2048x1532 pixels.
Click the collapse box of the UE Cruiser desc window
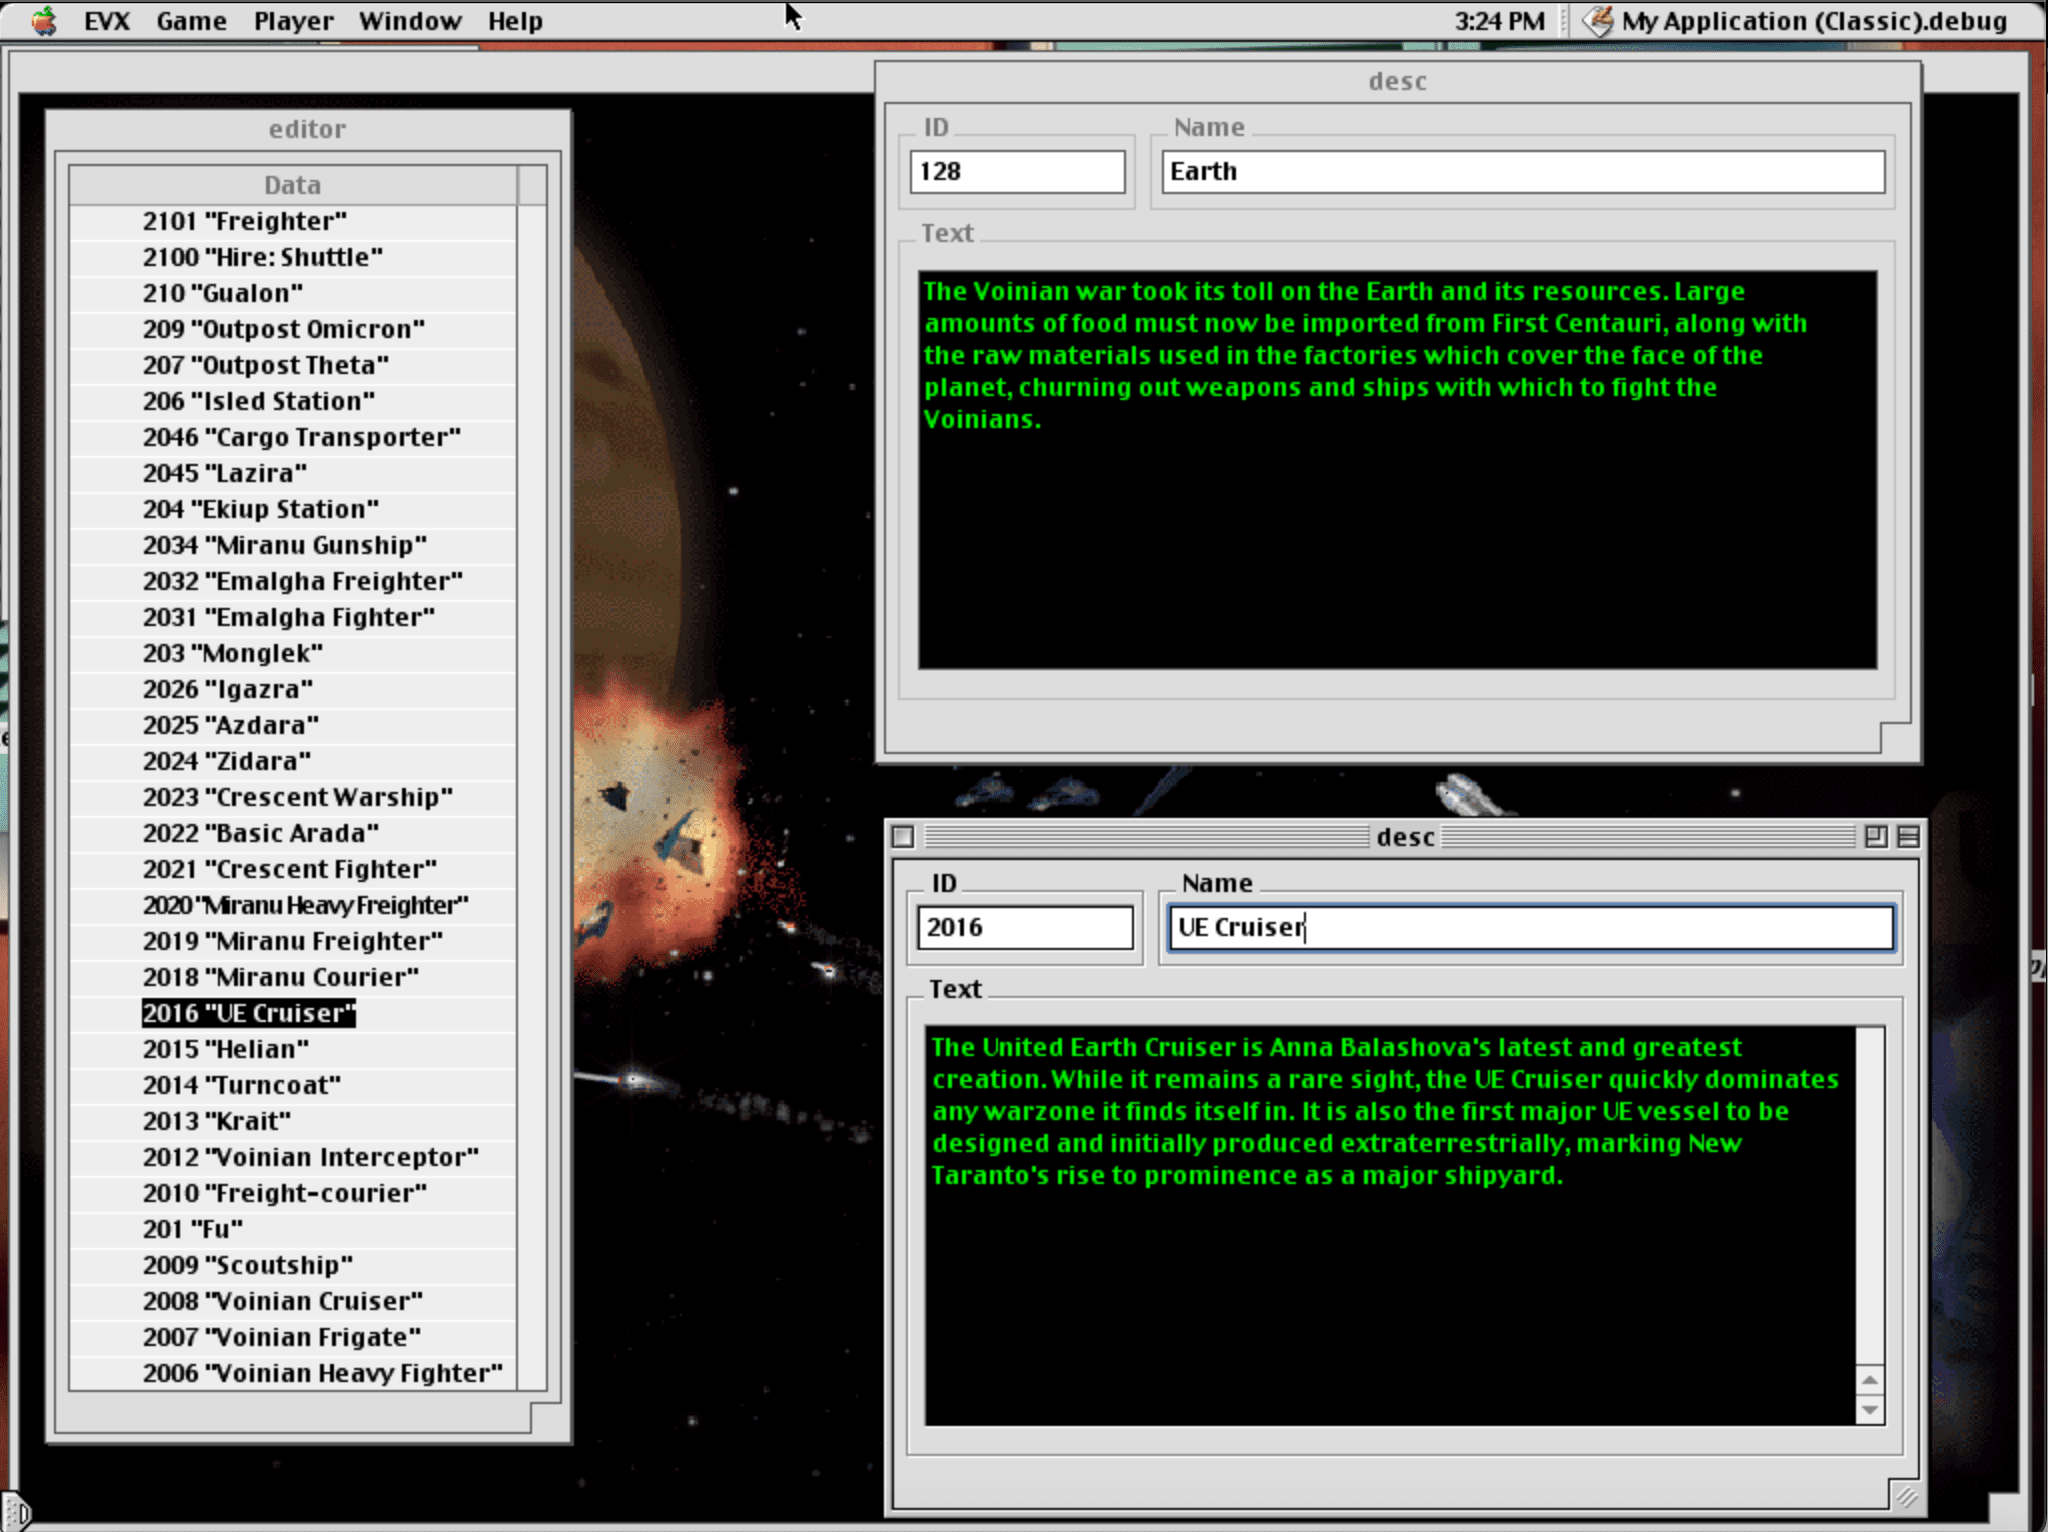click(x=1908, y=836)
